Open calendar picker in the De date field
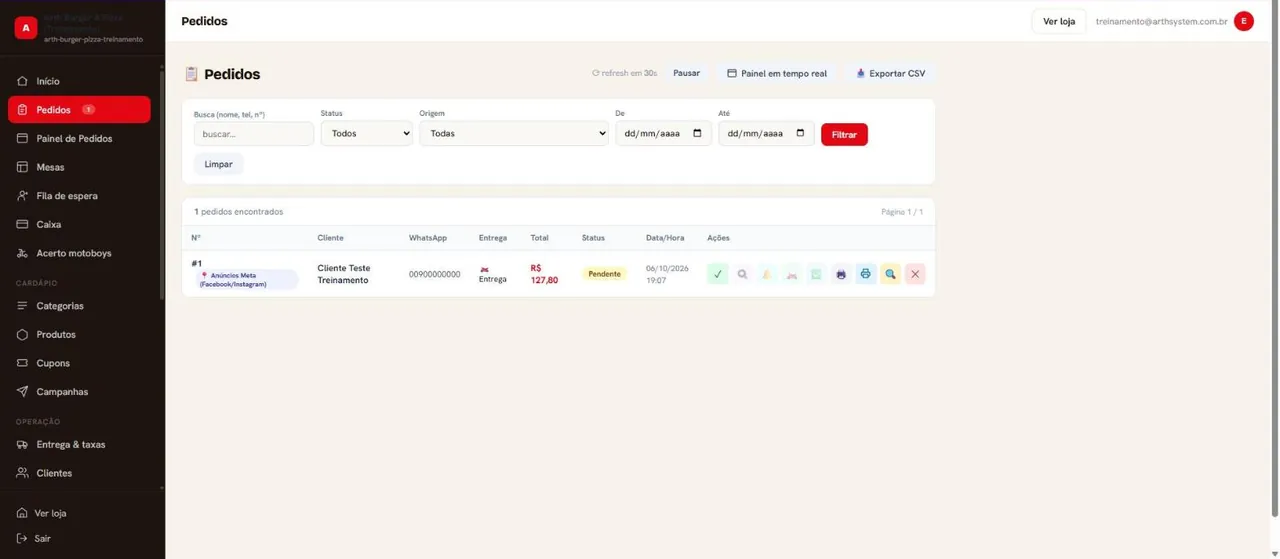The height and width of the screenshot is (559, 1280). [x=697, y=133]
